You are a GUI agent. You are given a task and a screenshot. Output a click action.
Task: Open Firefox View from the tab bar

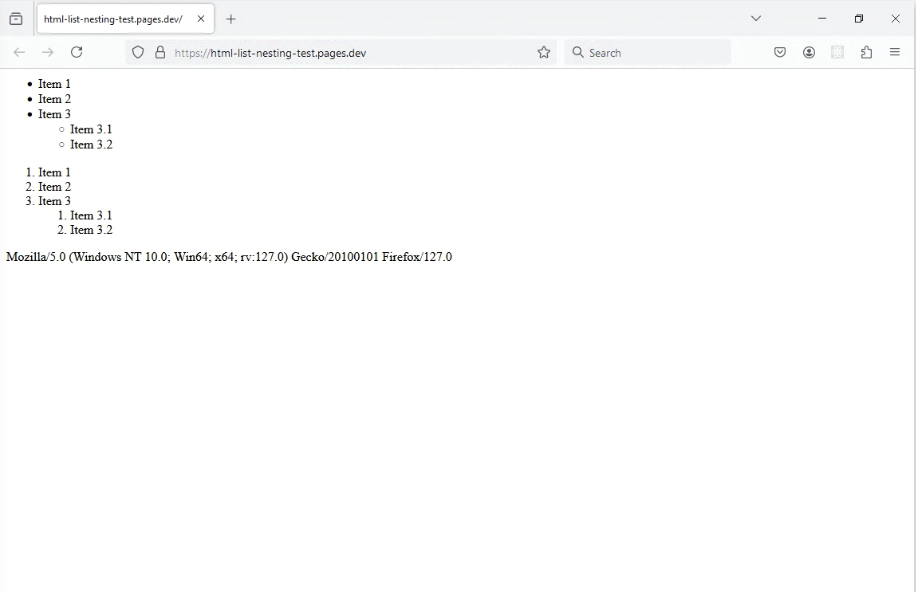tap(16, 18)
